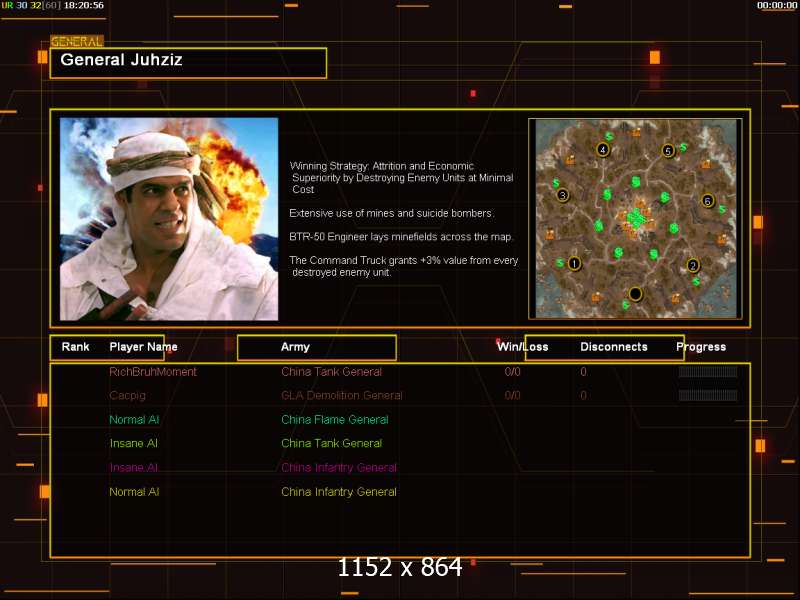Viewport: 800px width, 600px height.
Task: Click start position 1 marker on minimap
Action: coord(574,264)
